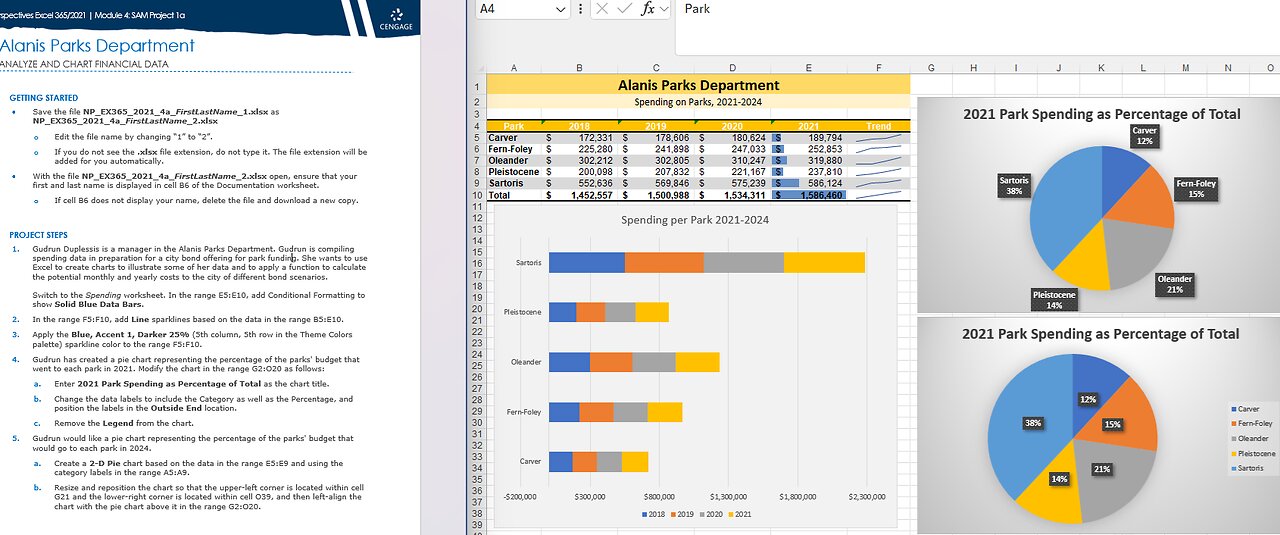Click the $1,300,000 axis label in bar chart

(728, 496)
